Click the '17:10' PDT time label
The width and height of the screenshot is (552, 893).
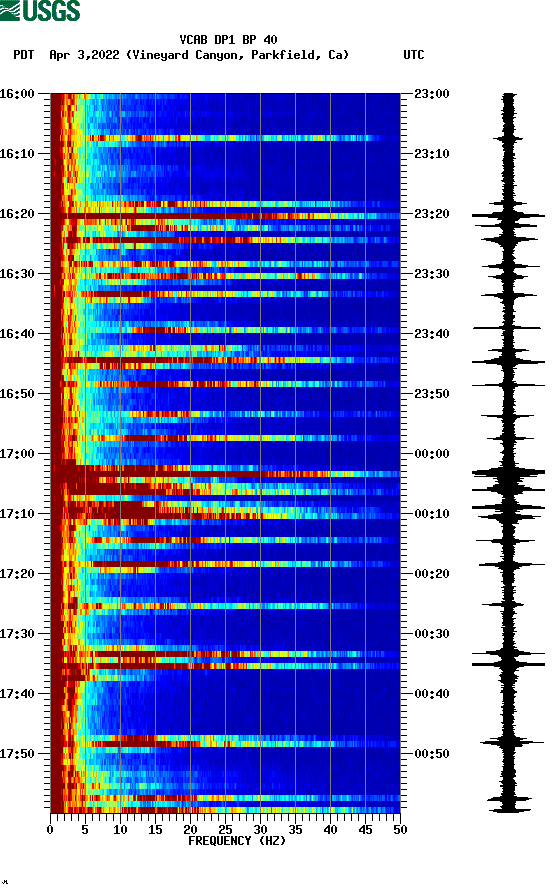point(17,514)
